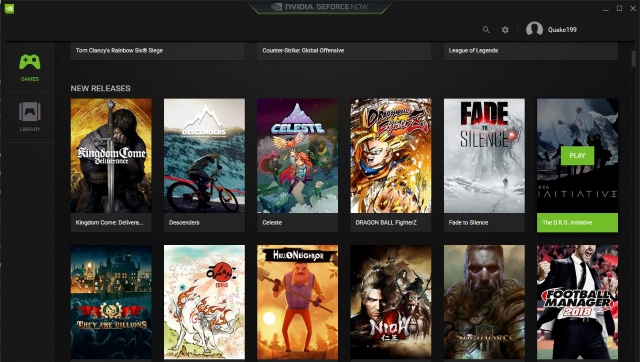Select League of Legends tile
640x362 pixels.
click(531, 51)
